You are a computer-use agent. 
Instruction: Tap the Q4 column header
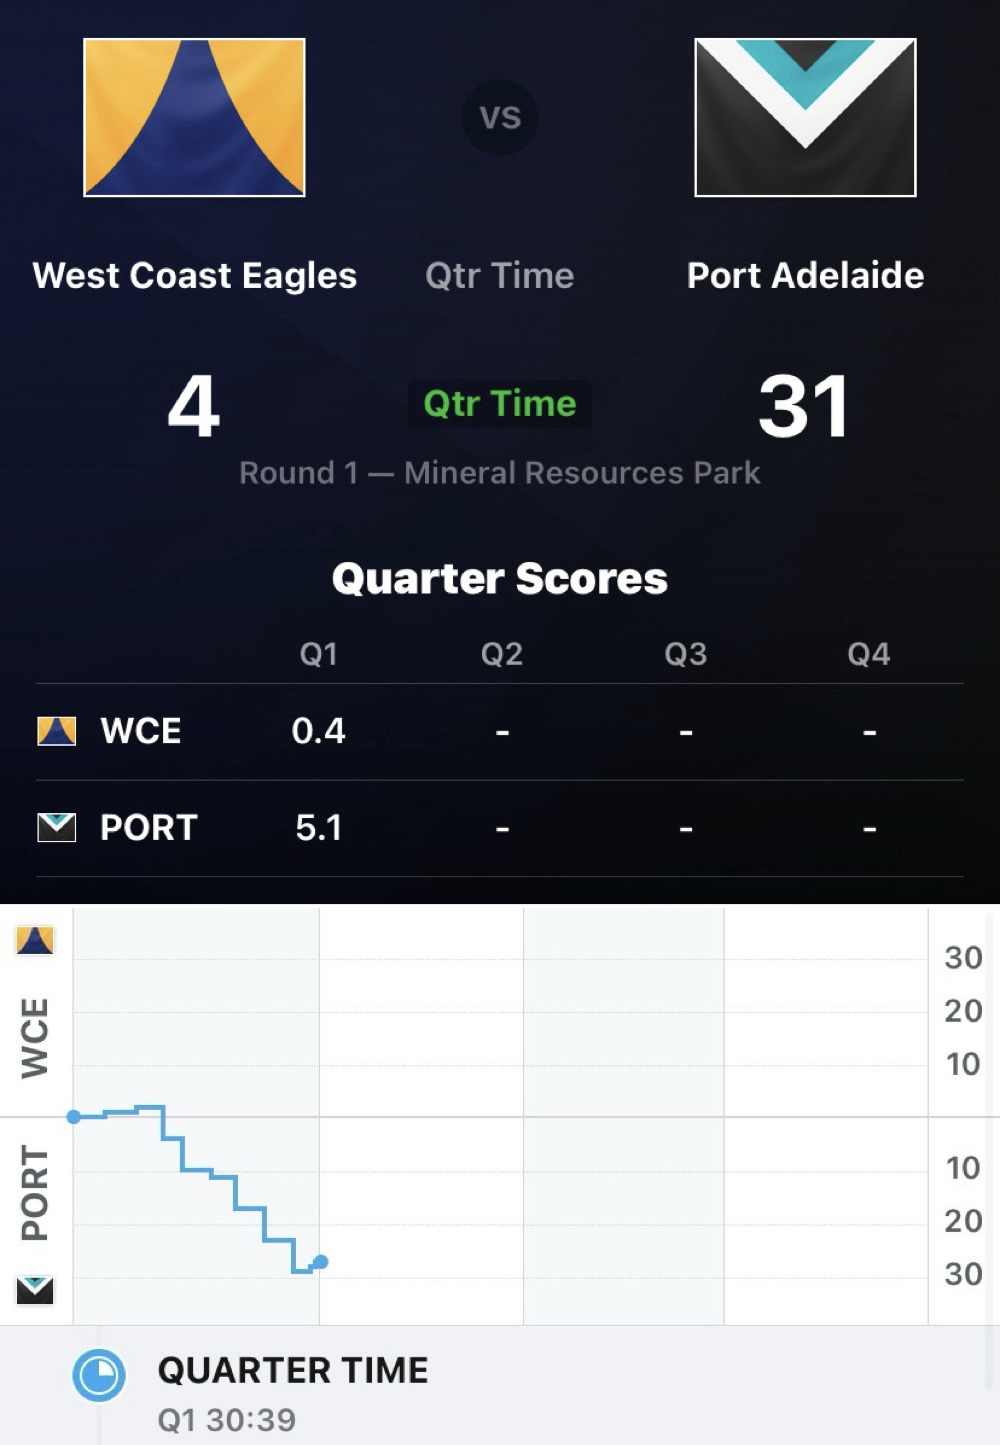click(x=868, y=654)
